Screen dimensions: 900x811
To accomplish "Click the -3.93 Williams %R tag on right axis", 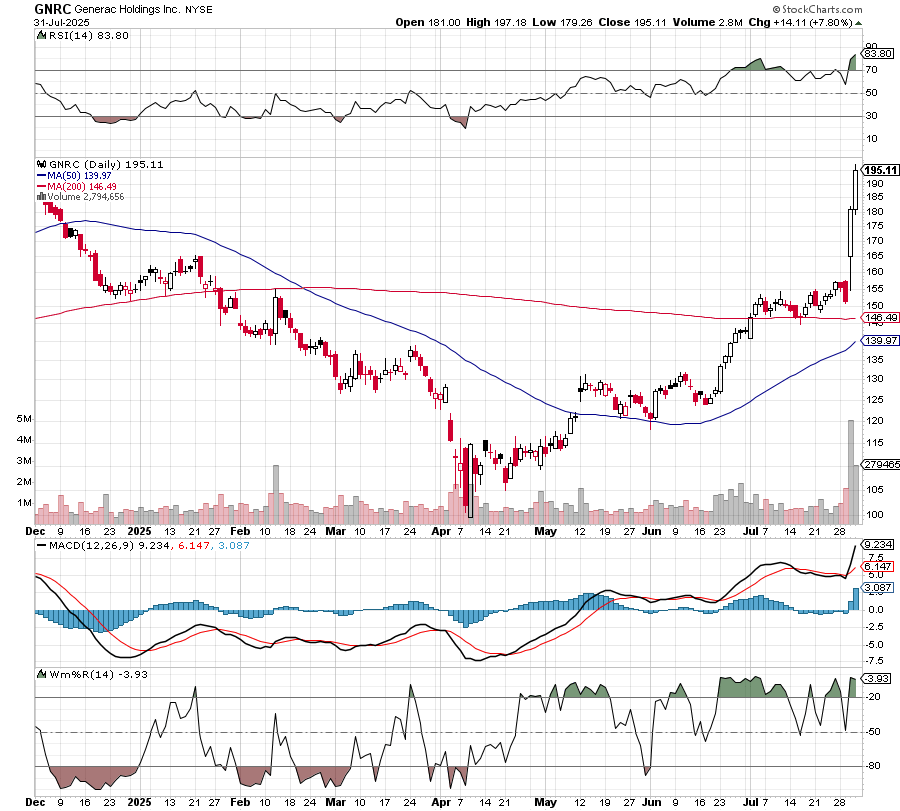I will point(876,678).
